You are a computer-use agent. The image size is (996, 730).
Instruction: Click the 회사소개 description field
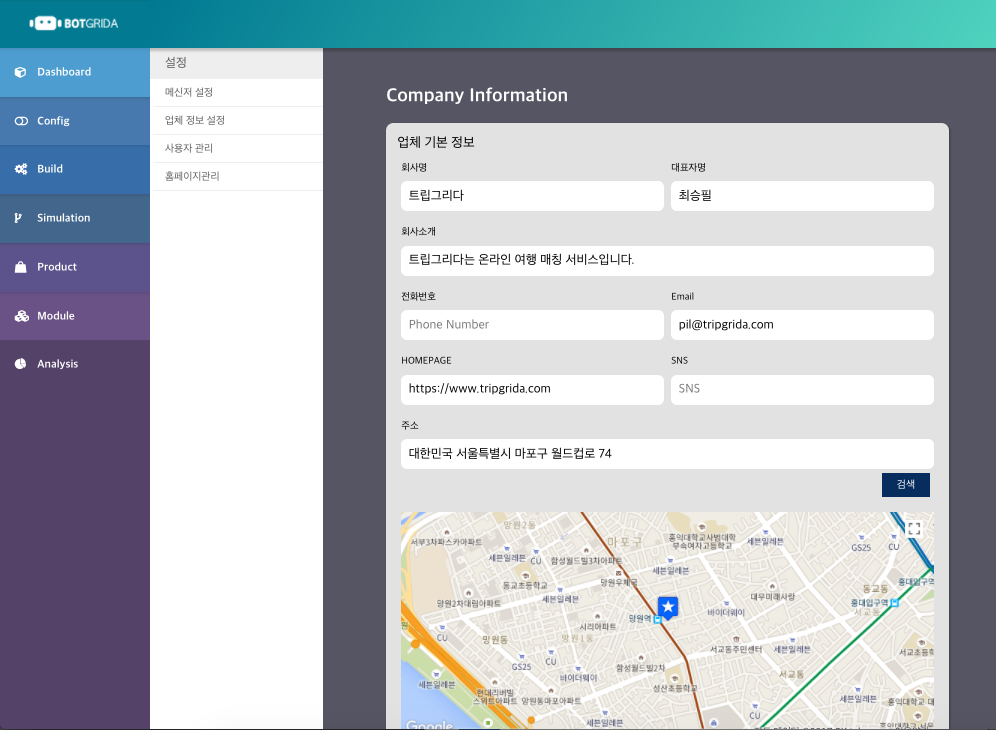667,260
